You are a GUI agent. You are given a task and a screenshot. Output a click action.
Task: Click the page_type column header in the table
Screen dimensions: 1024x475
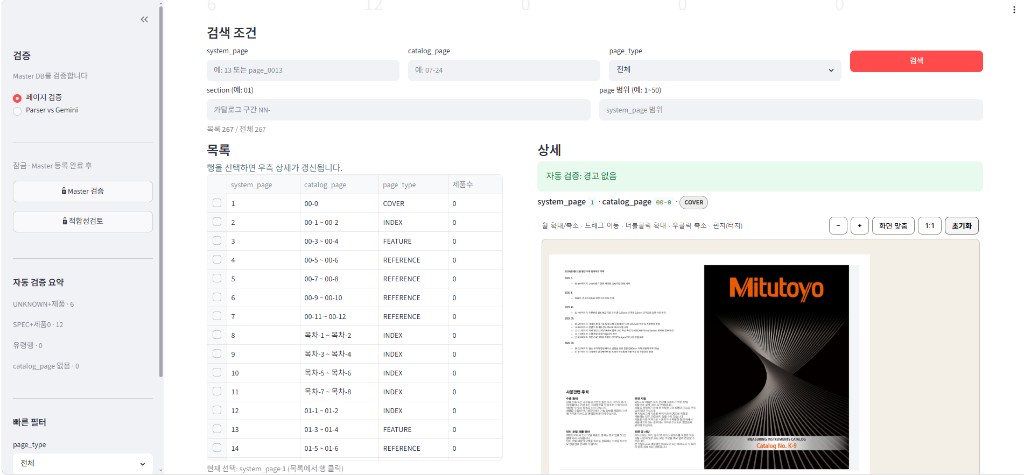click(413, 185)
